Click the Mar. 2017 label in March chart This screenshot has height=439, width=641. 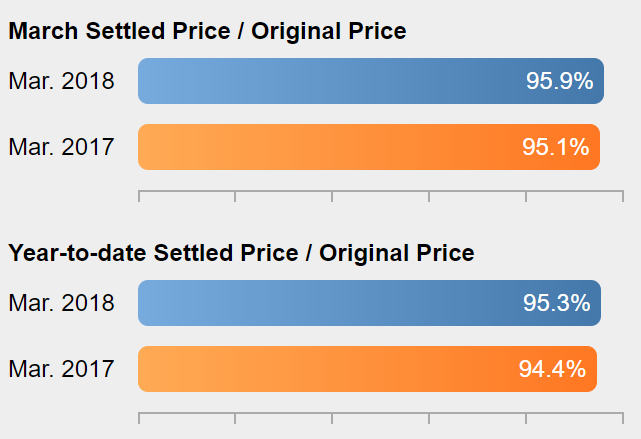click(61, 147)
